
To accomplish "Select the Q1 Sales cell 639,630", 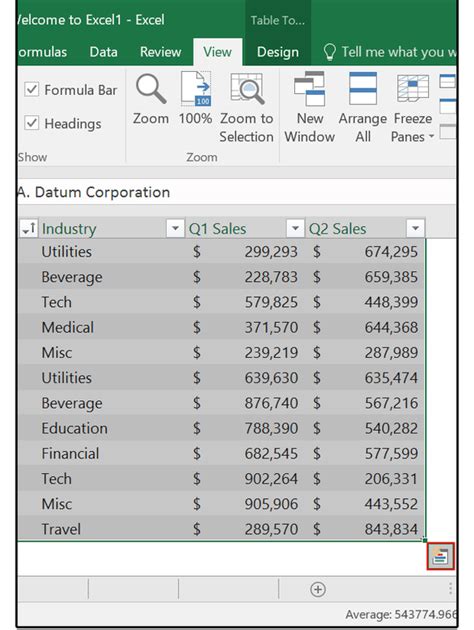I will point(245,378).
